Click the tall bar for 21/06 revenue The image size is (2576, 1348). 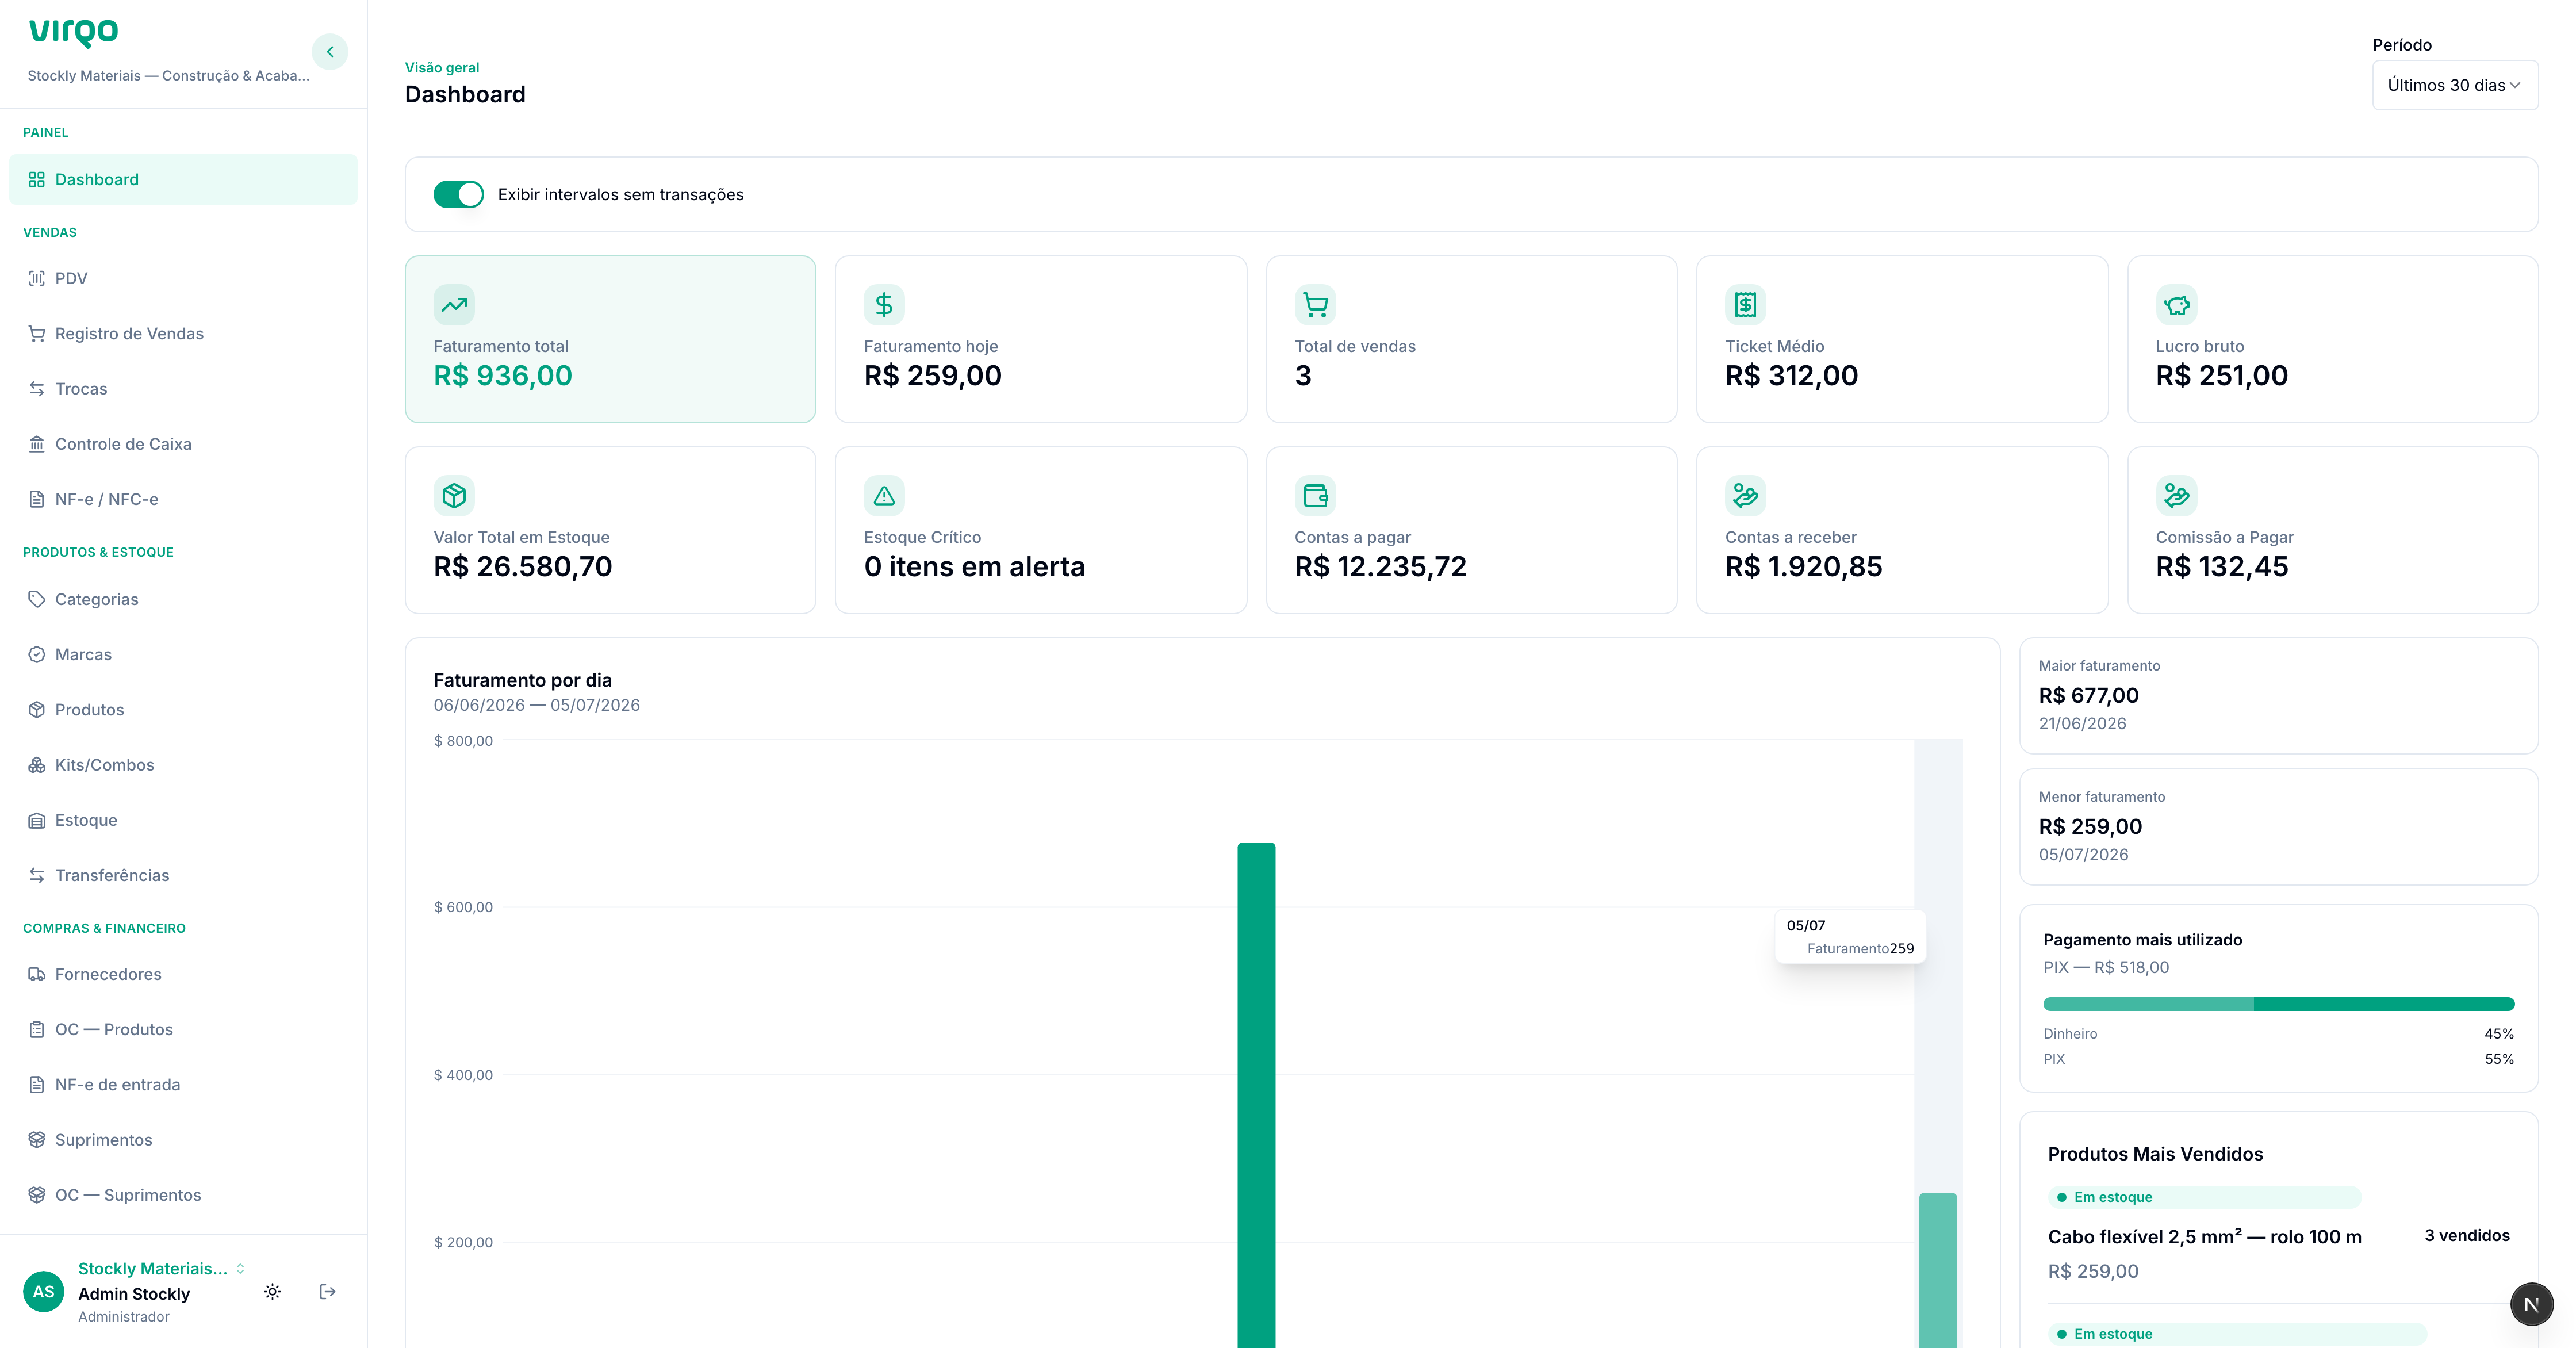(x=1256, y=1095)
